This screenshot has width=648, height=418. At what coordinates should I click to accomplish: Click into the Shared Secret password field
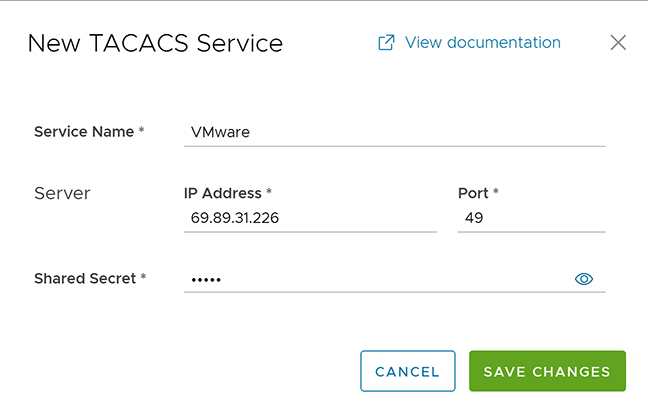point(375,279)
